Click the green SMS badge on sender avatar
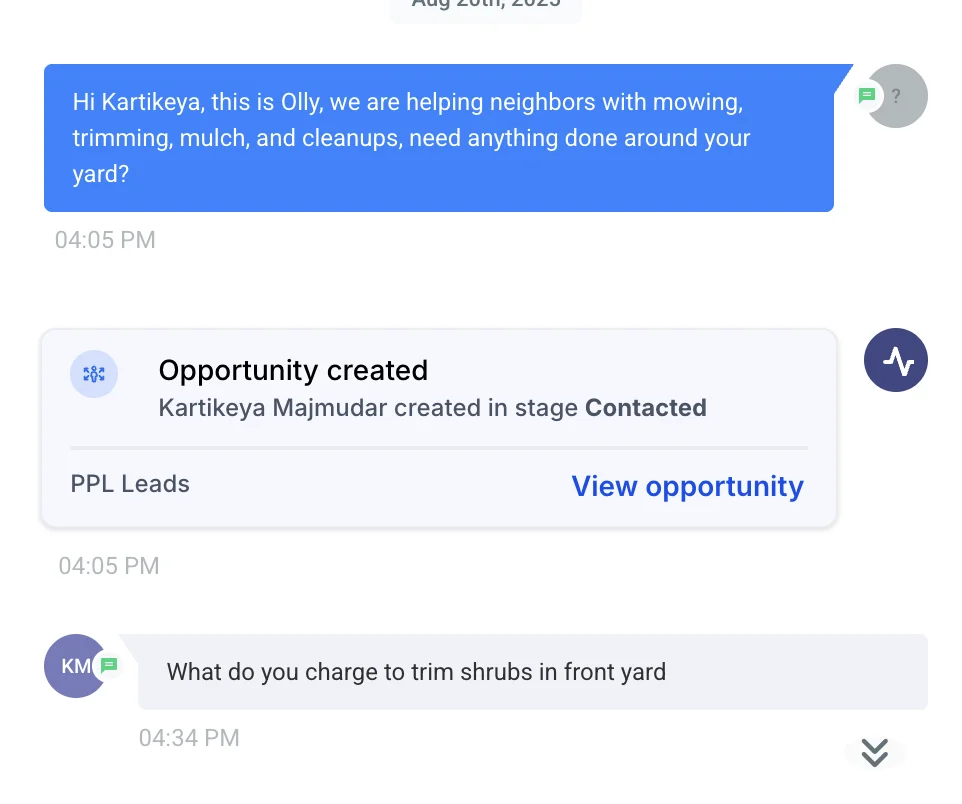962x804 pixels. [867, 96]
